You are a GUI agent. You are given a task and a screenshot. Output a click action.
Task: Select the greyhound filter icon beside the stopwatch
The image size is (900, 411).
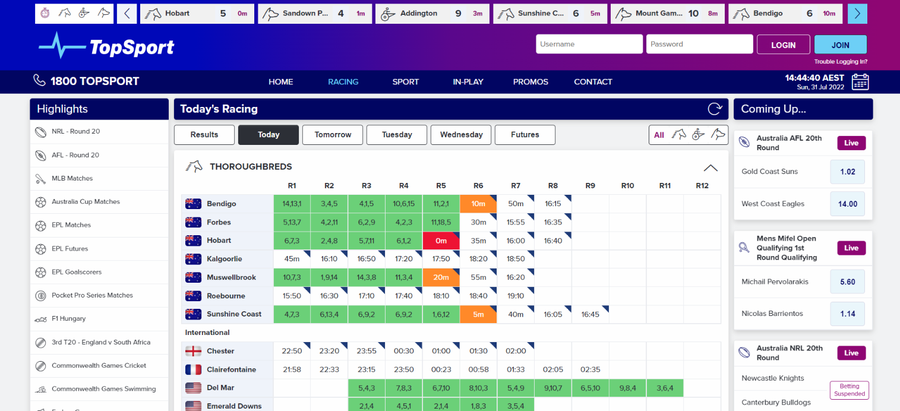pyautogui.click(x=103, y=13)
